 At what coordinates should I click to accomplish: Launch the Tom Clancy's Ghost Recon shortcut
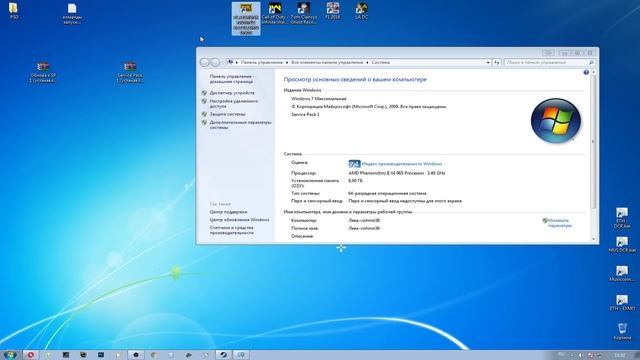pos(303,13)
